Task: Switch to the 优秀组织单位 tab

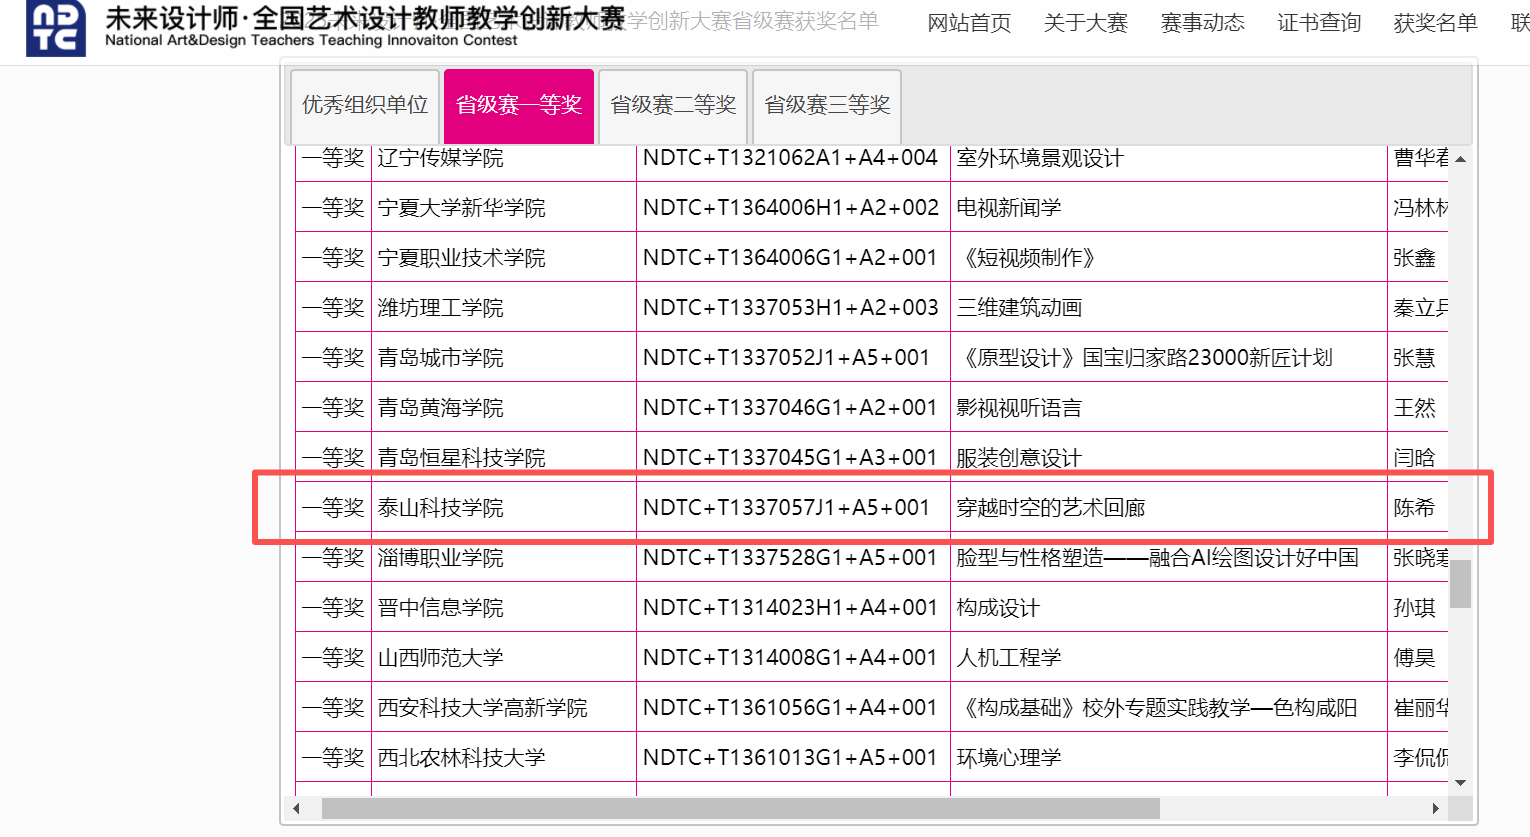Action: (365, 105)
